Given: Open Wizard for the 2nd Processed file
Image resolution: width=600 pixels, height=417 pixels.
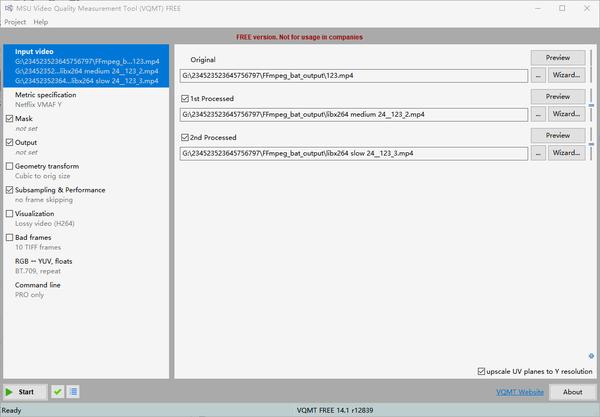Looking at the screenshot, I should [566, 153].
